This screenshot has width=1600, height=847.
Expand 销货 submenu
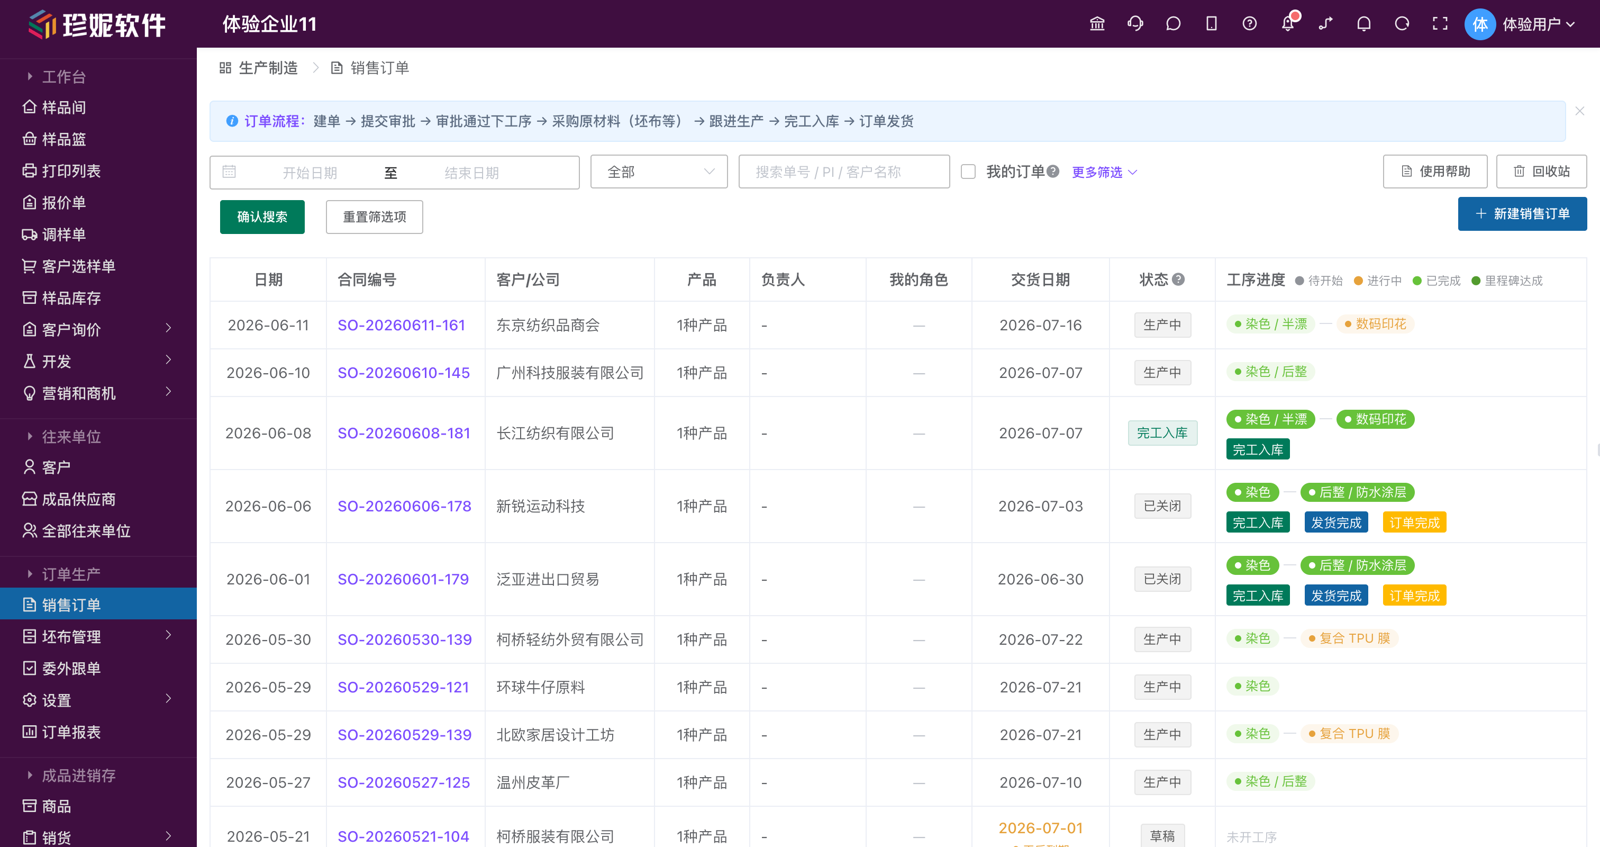pos(168,836)
